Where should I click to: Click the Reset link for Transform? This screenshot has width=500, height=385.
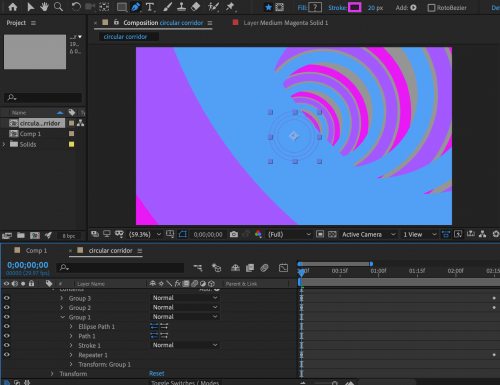point(157,374)
